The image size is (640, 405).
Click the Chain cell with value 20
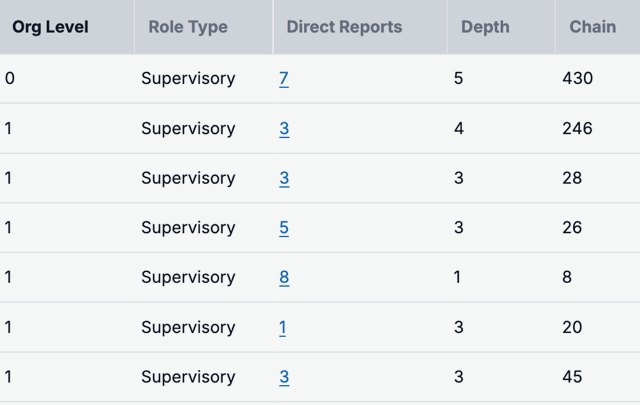[x=573, y=328]
